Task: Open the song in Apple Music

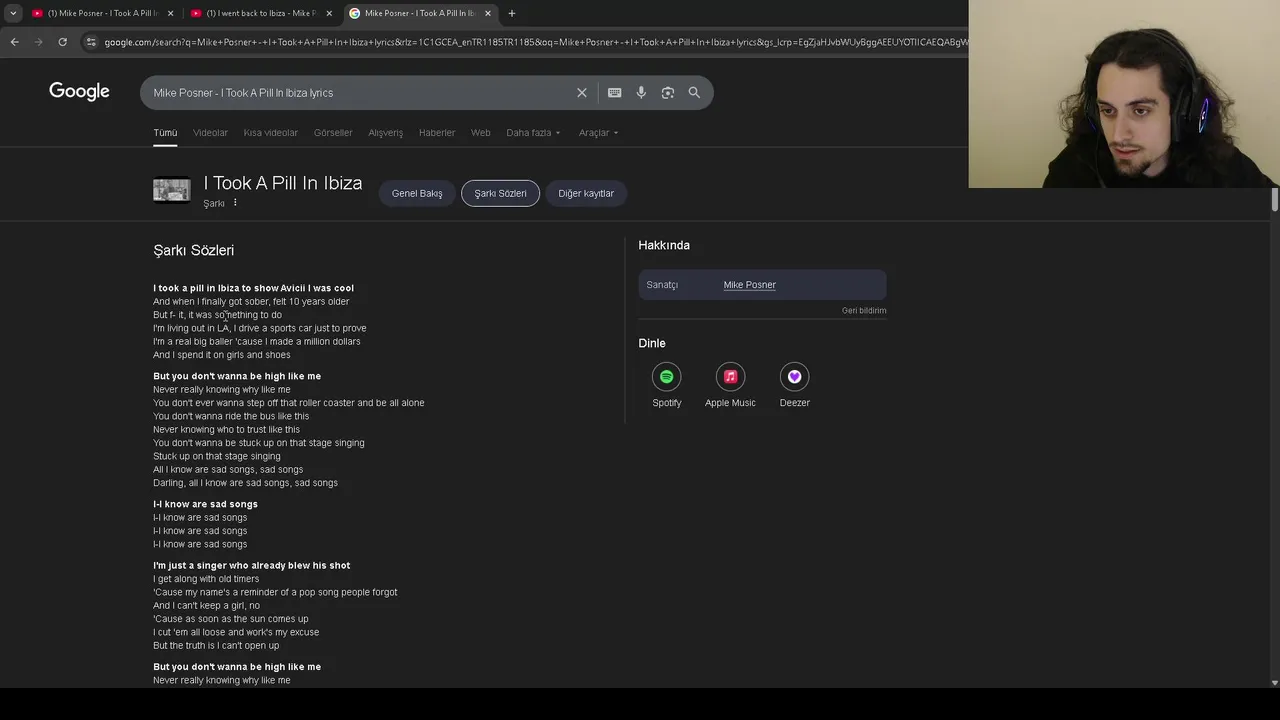Action: pyautogui.click(x=730, y=385)
